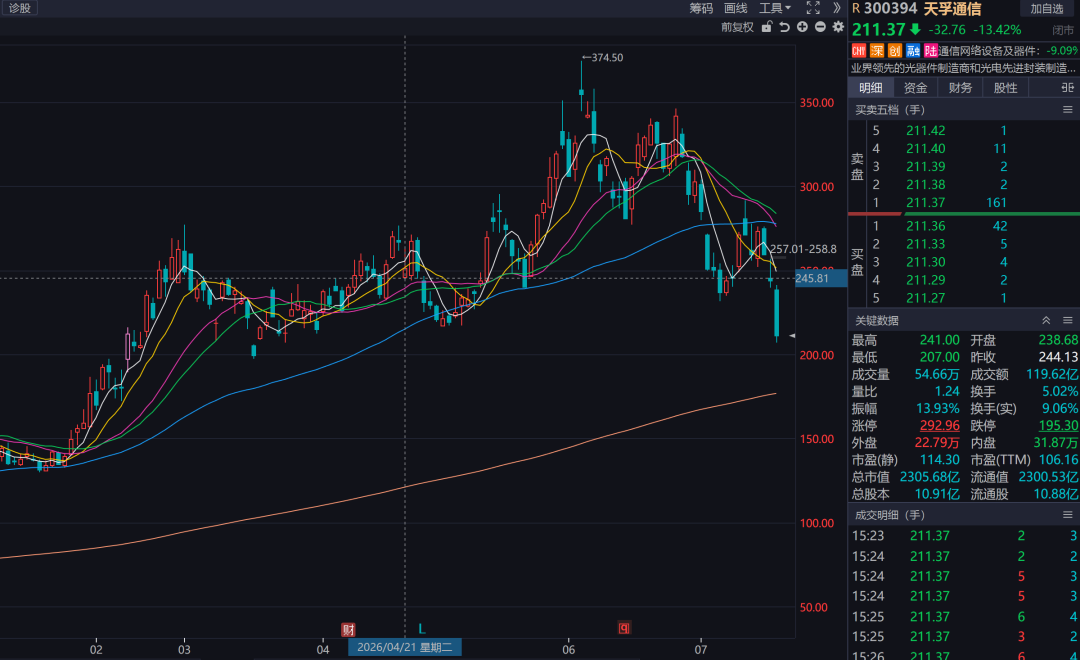Viewport: 1080px width, 660px height.
Task: Click the undo arrow icon
Action: tap(785, 27)
